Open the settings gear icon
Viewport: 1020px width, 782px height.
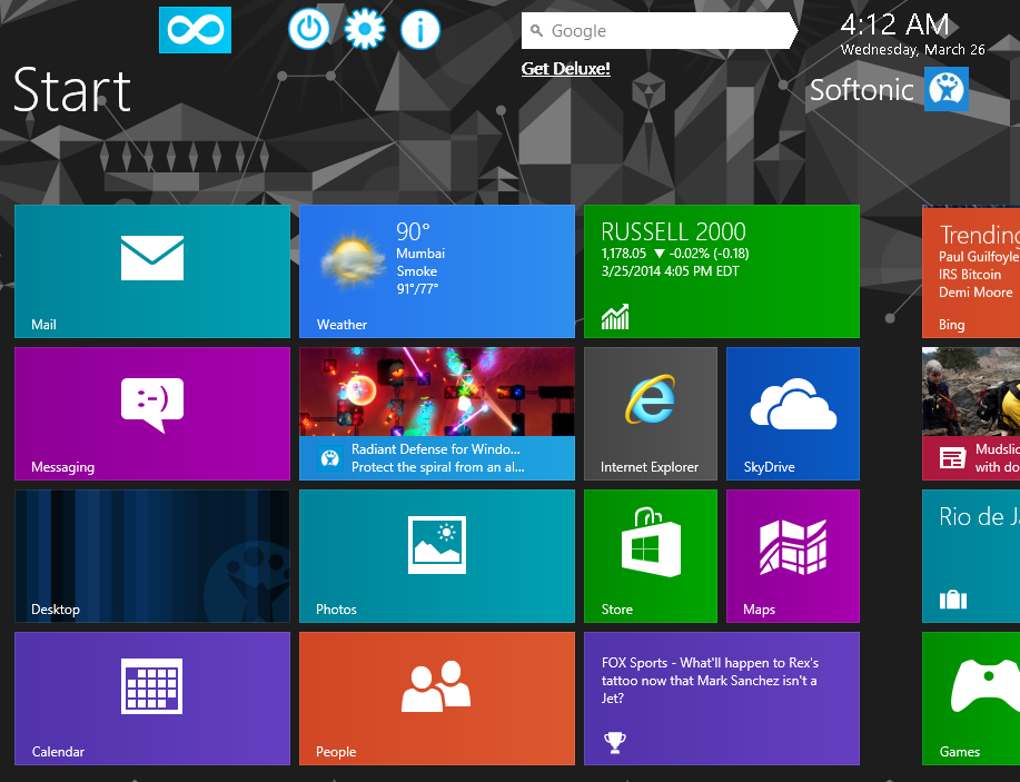point(364,29)
